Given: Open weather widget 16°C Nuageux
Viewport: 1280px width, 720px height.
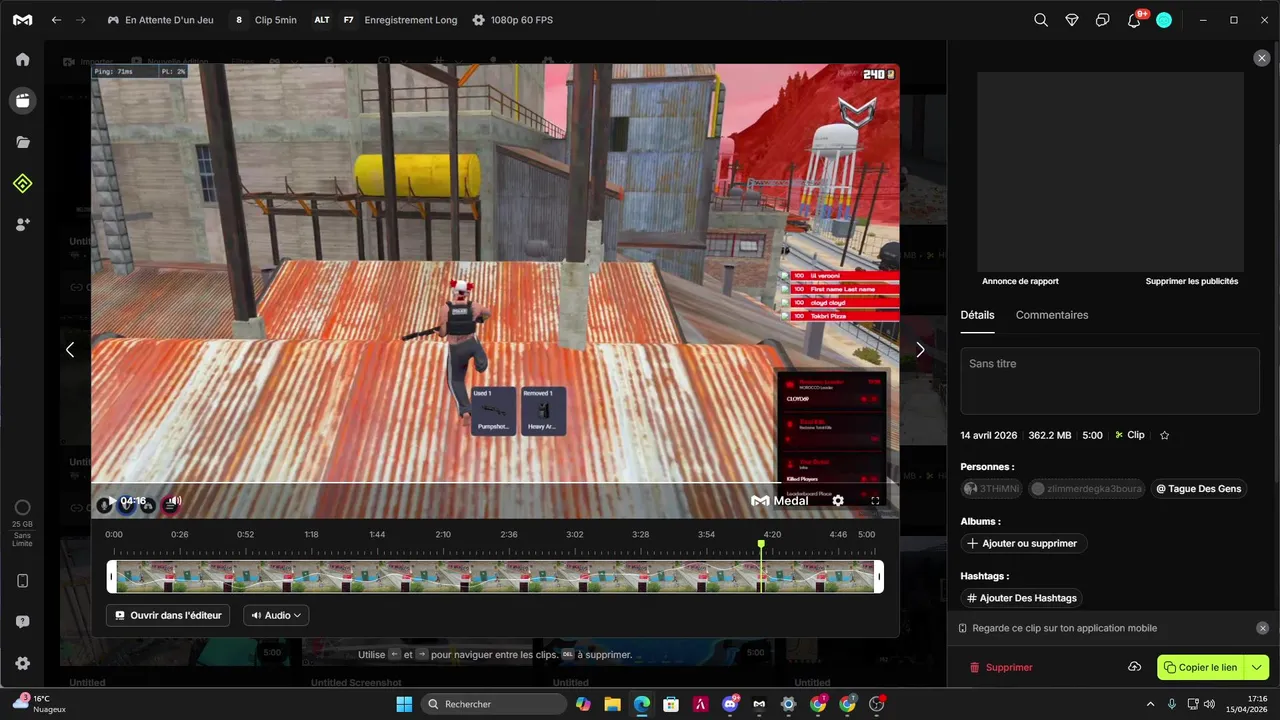Looking at the screenshot, I should (x=40, y=704).
